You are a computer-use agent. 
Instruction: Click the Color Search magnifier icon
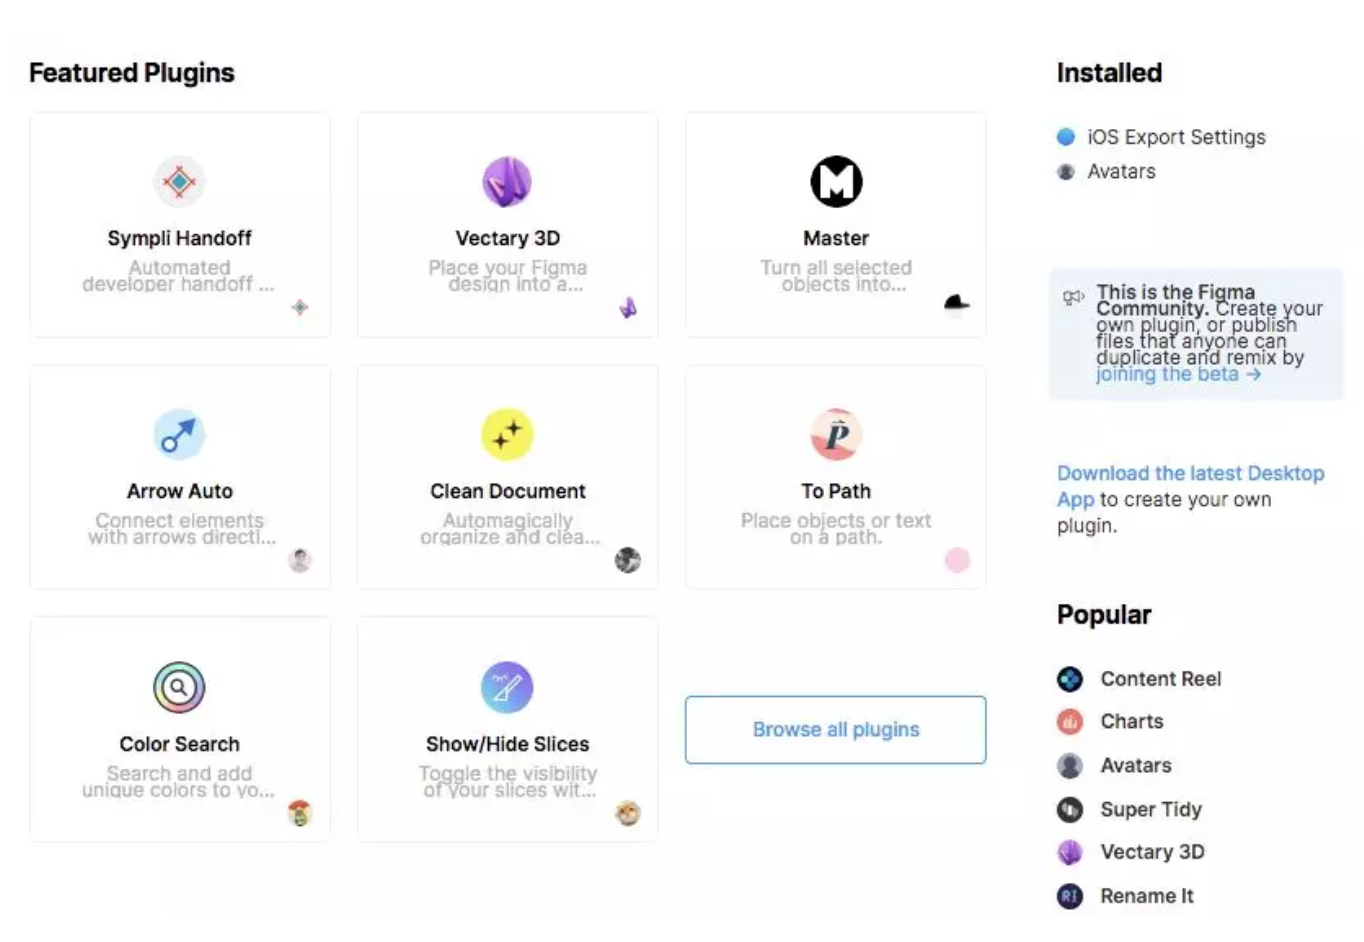point(179,688)
